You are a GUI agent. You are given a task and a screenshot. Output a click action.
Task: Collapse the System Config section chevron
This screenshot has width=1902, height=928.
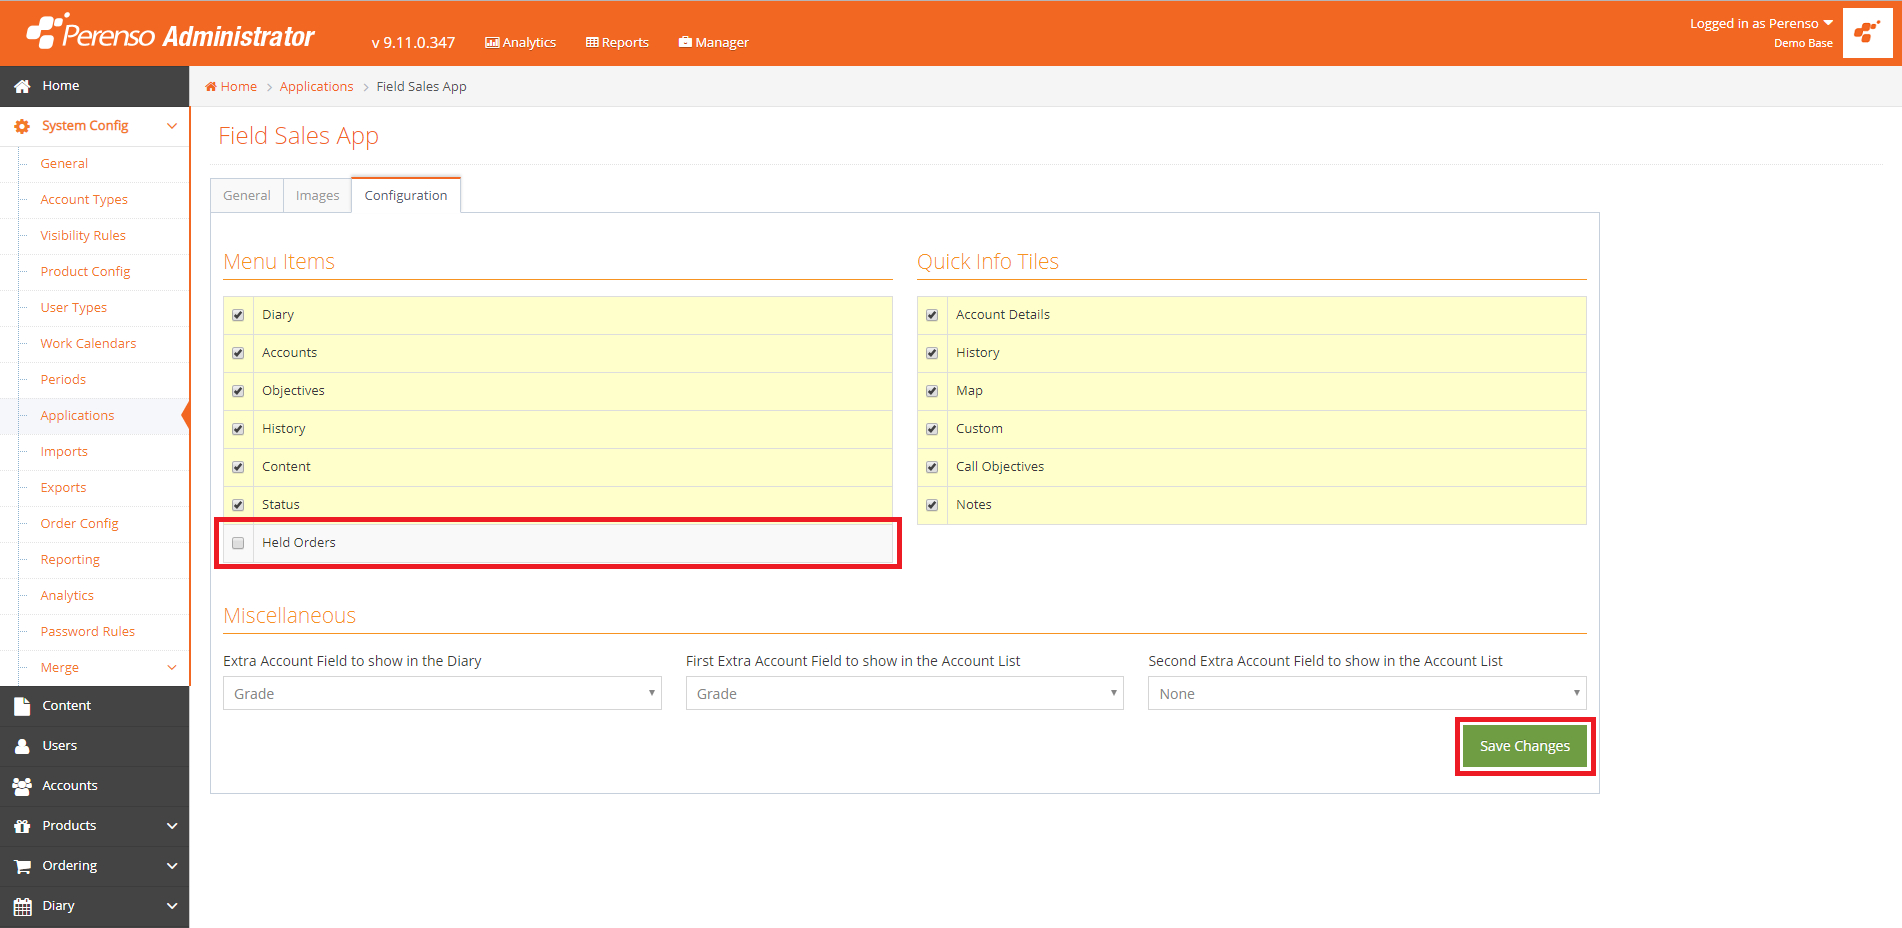(172, 126)
